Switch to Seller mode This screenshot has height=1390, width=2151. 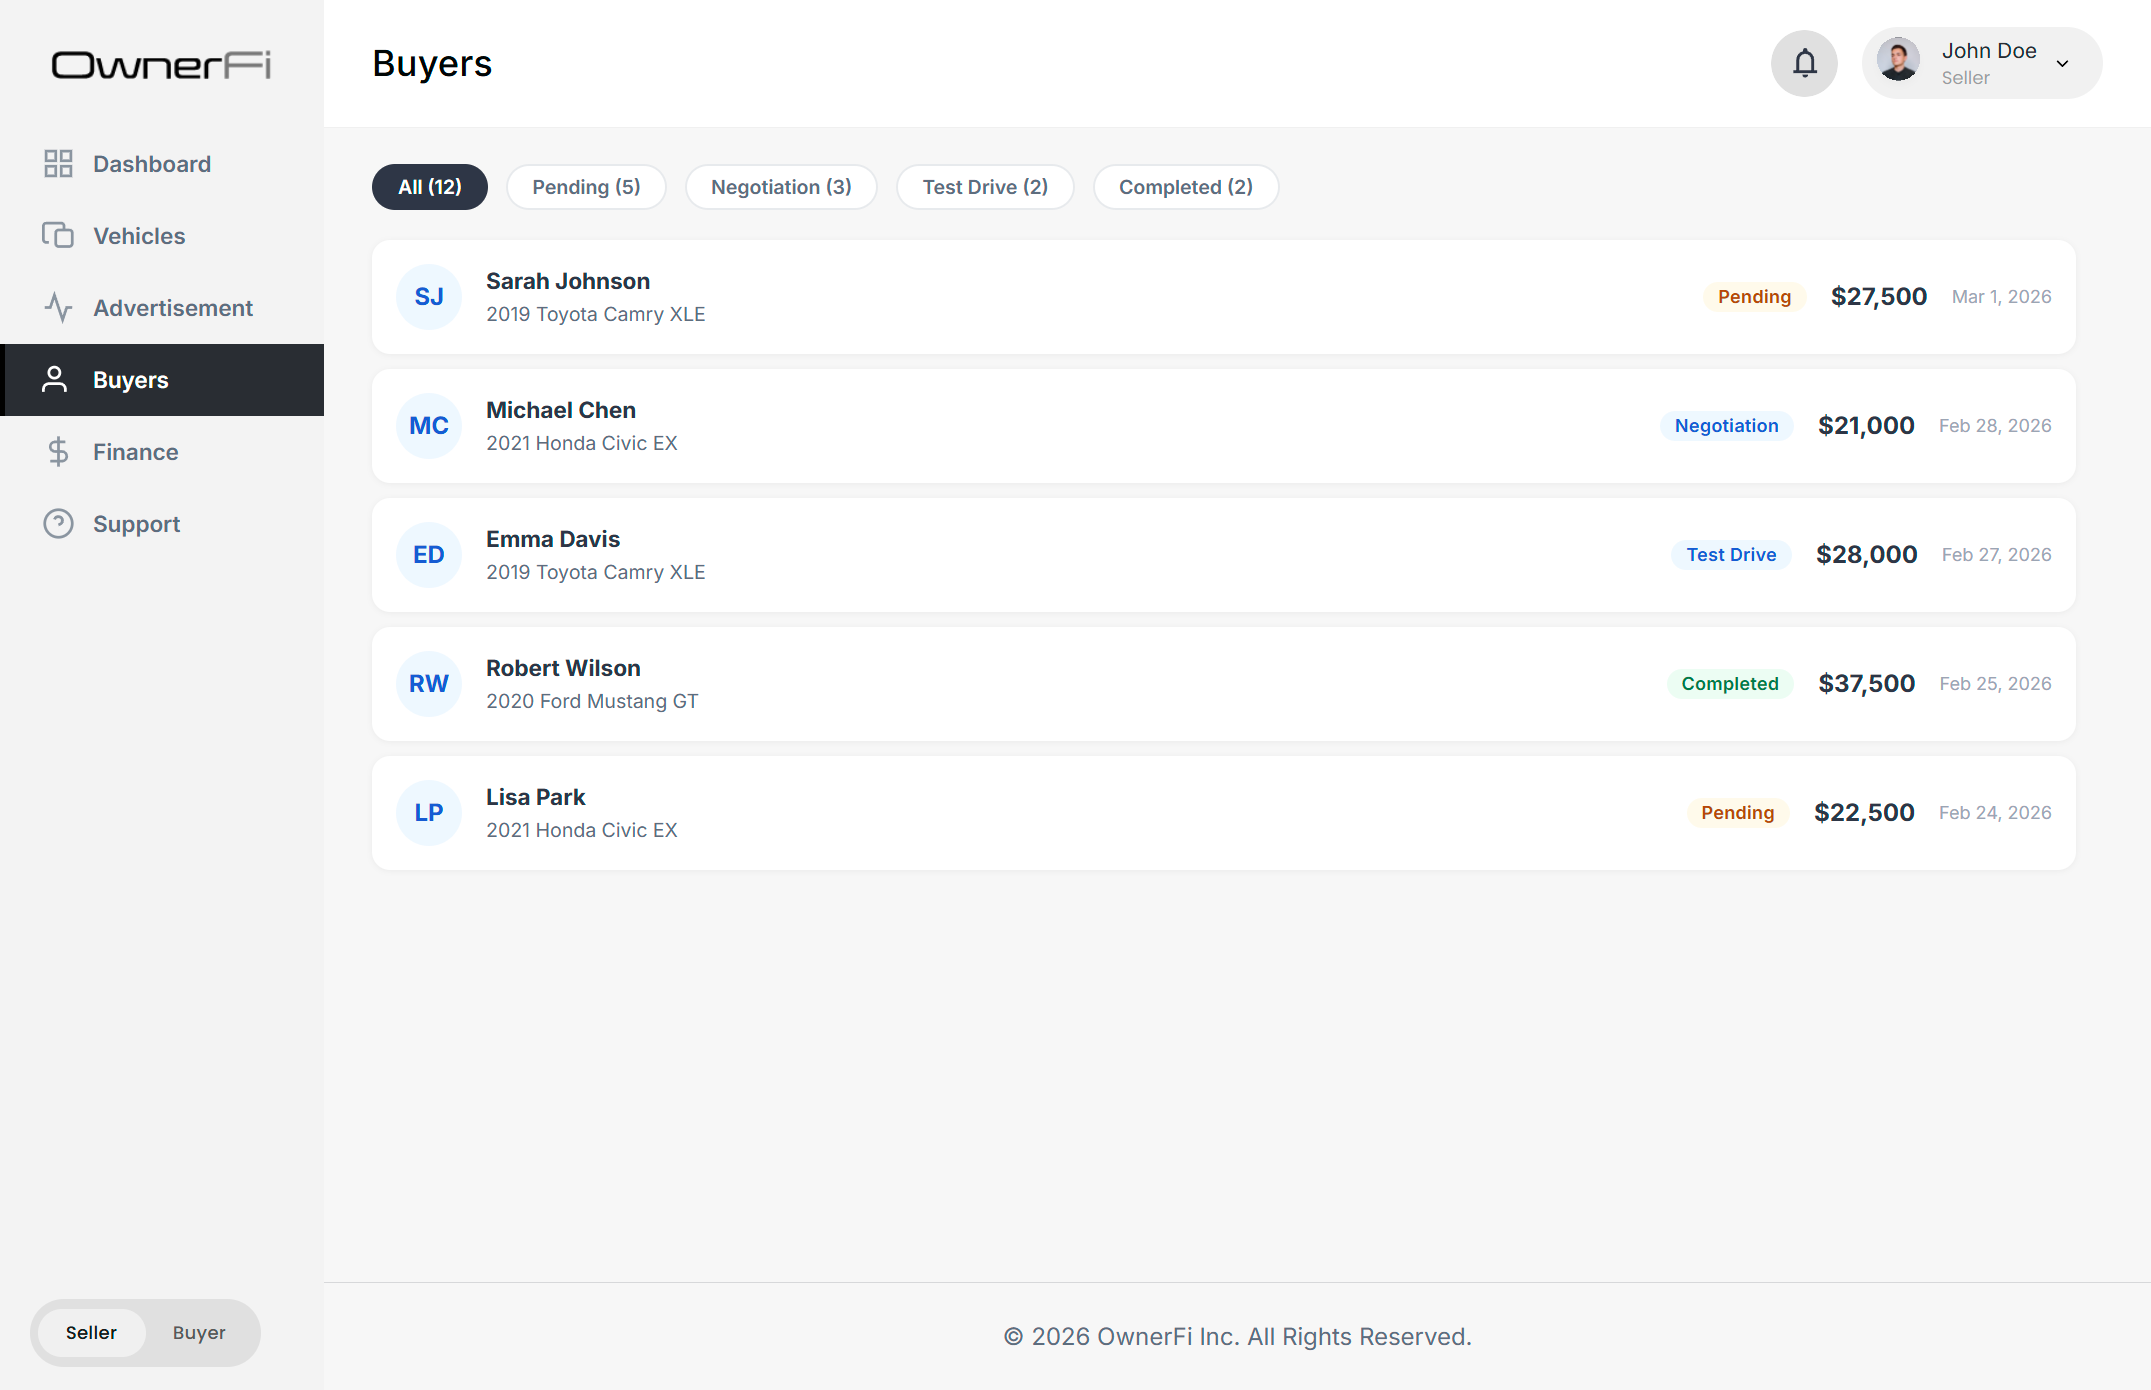coord(92,1333)
